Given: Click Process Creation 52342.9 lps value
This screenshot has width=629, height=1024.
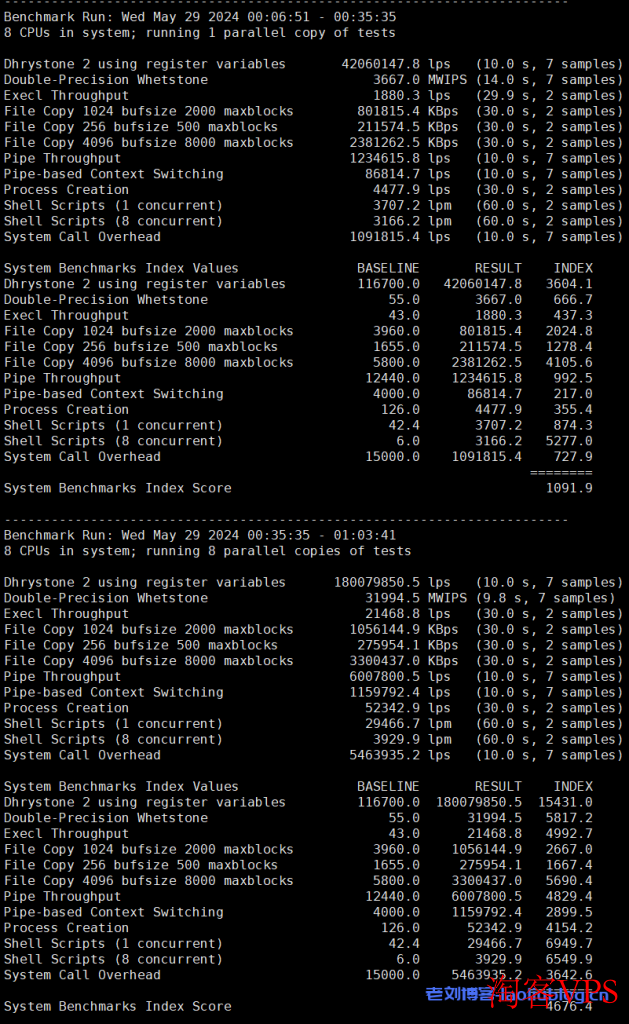Looking at the screenshot, I should coord(408,708).
